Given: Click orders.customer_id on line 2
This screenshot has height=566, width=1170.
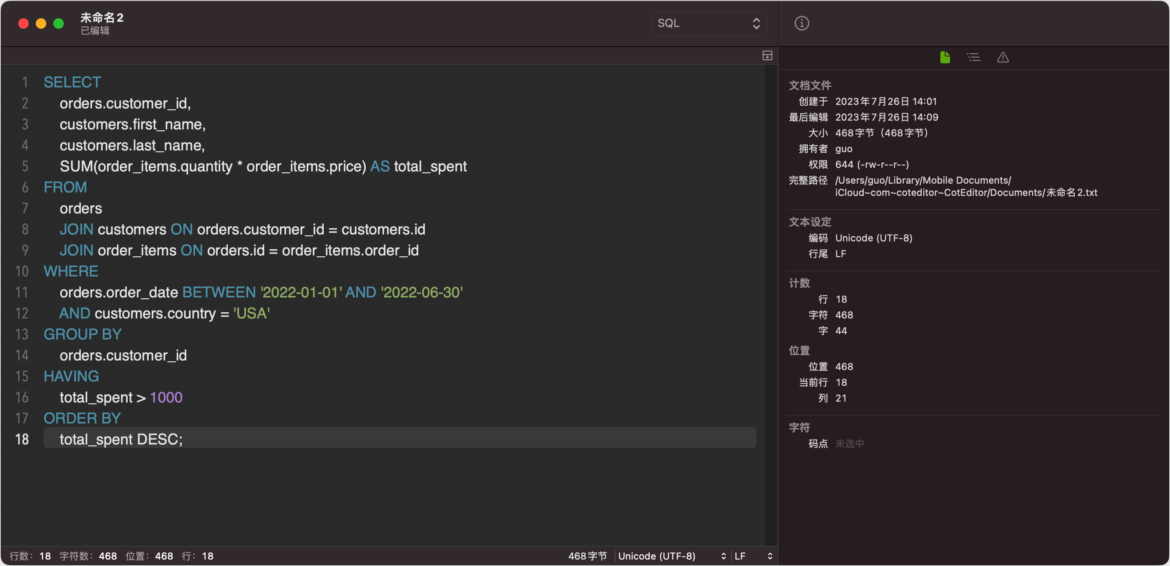Looking at the screenshot, I should [125, 103].
